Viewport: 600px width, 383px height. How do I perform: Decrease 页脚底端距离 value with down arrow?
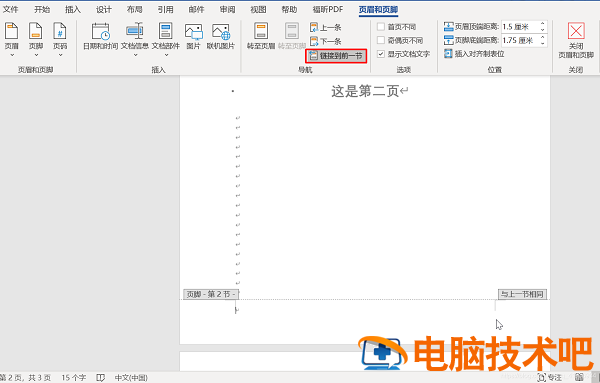point(543,43)
